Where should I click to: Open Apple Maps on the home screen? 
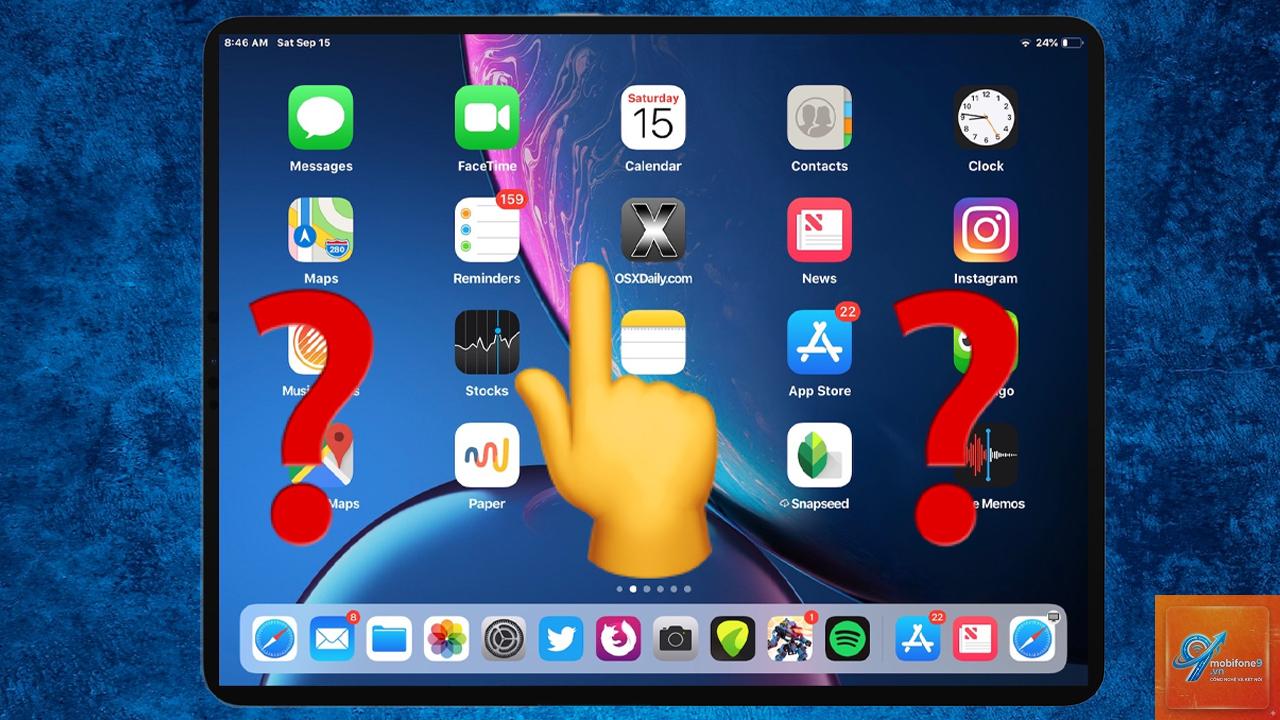point(321,230)
